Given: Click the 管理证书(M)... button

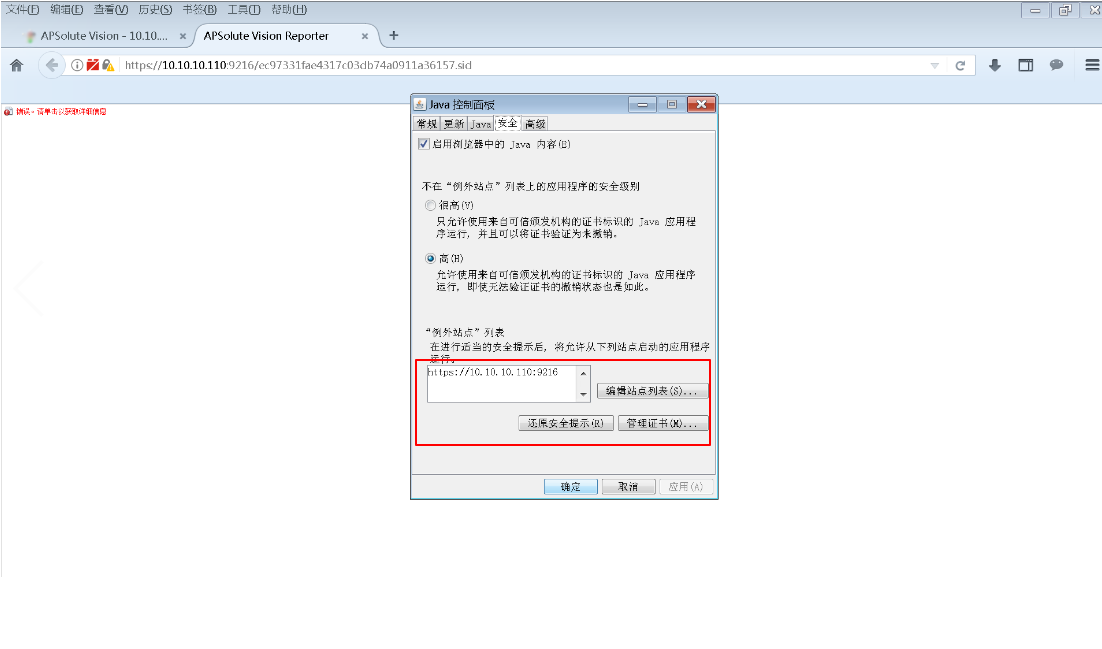Looking at the screenshot, I should [x=662, y=423].
